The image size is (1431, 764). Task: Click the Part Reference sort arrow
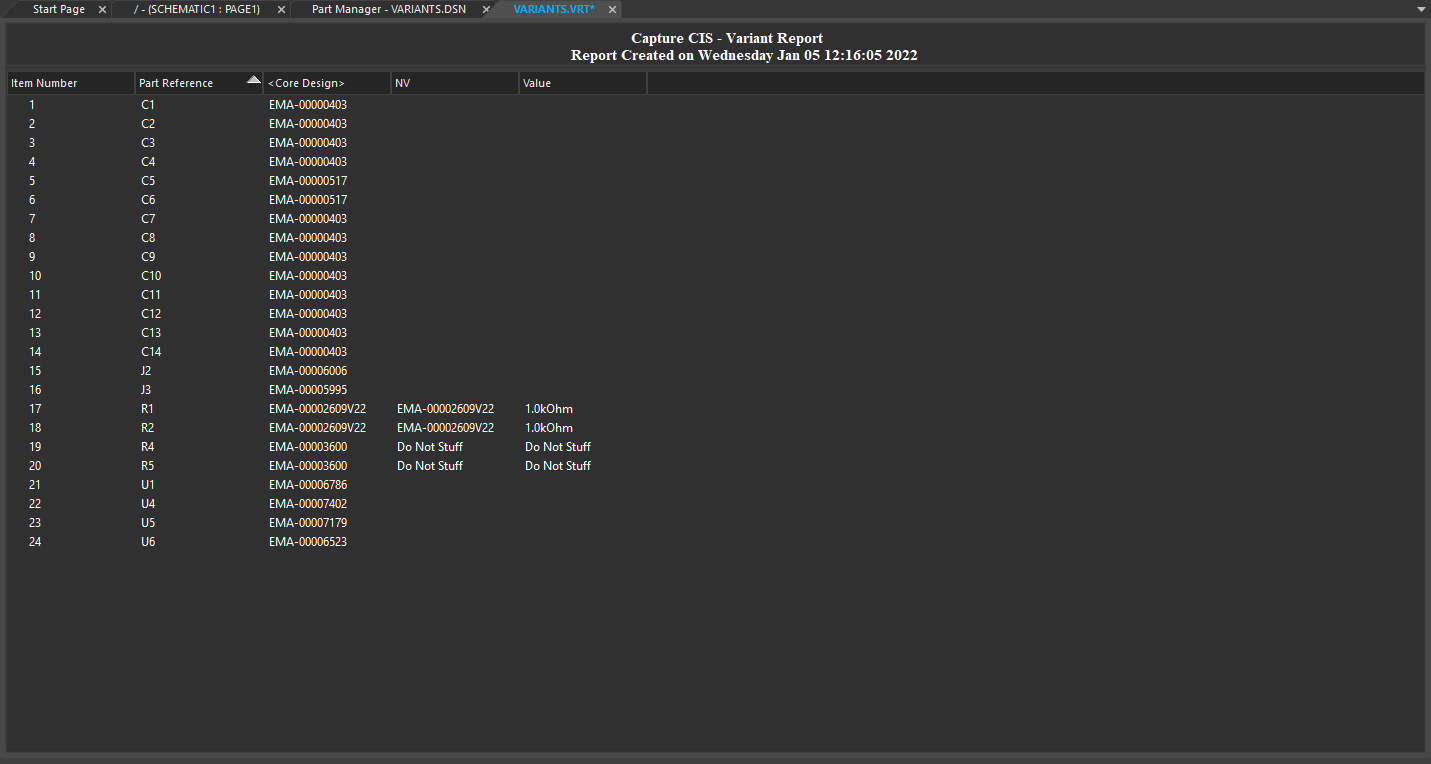(253, 80)
